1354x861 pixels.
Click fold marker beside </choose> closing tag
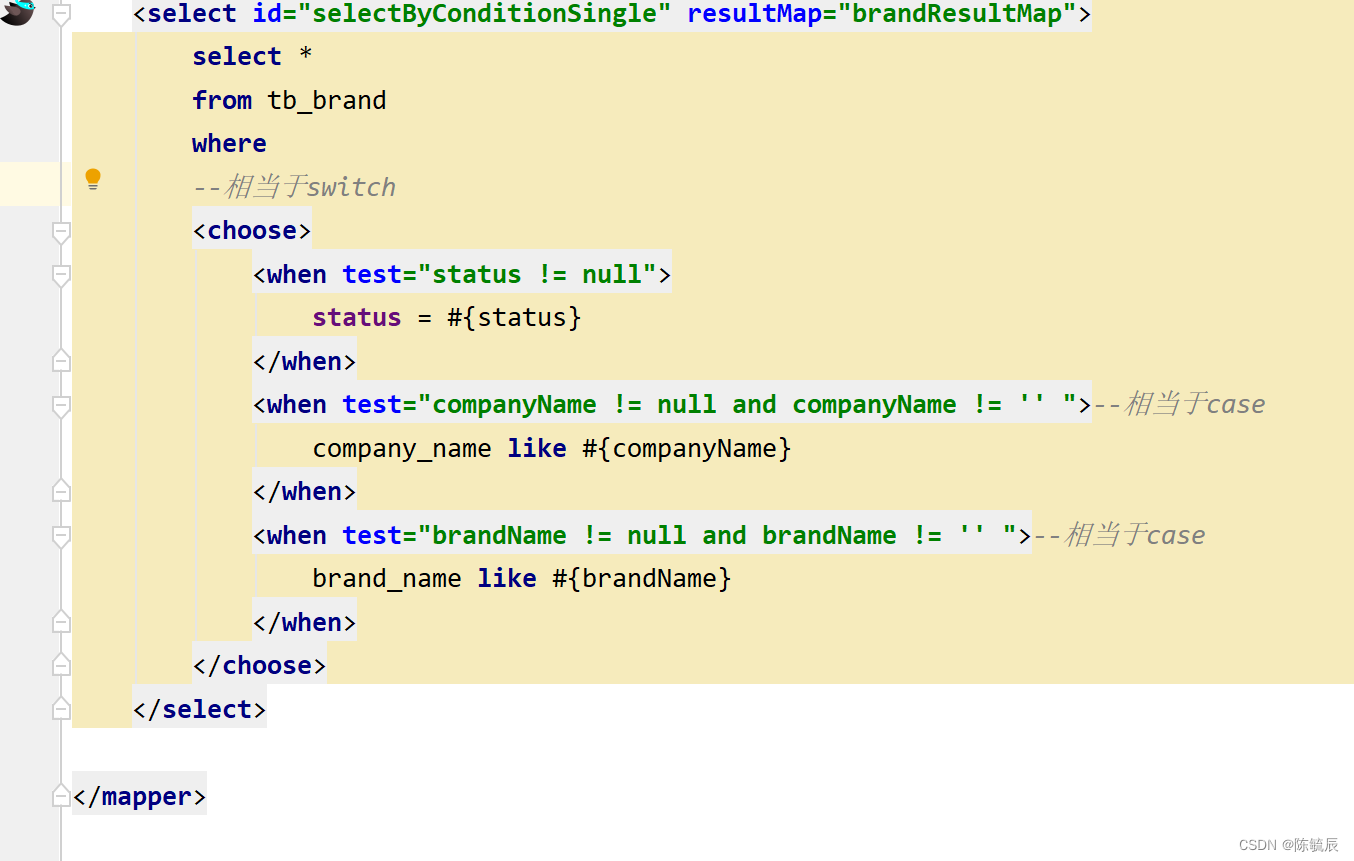[61, 665]
